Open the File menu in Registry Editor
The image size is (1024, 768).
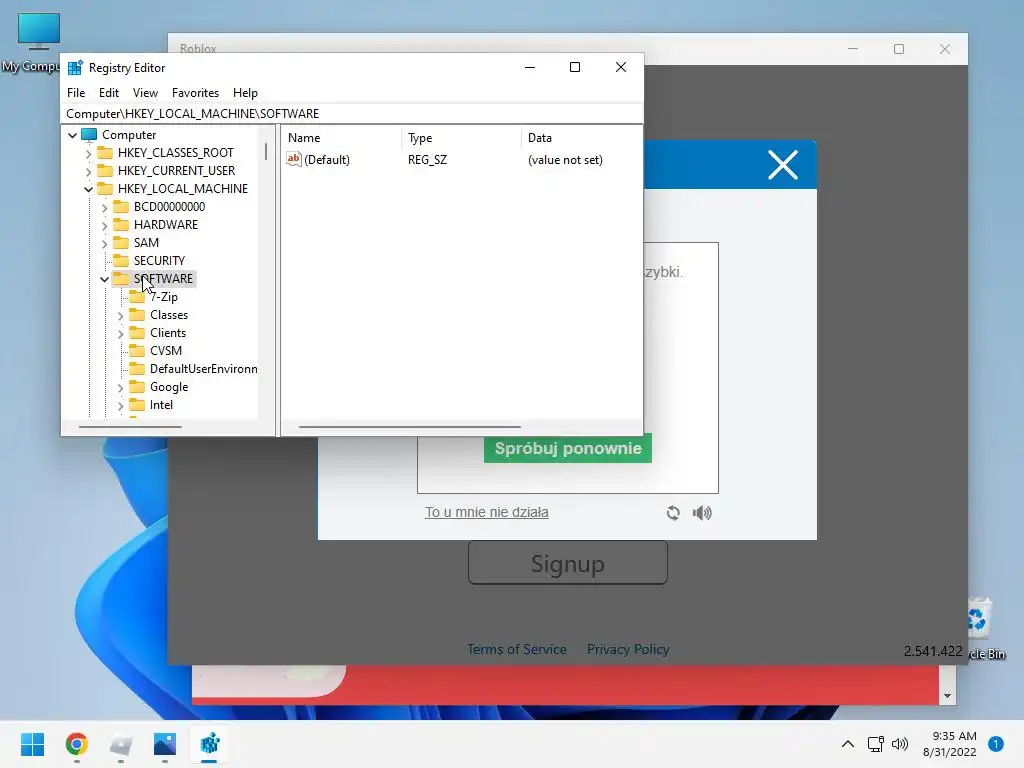[x=76, y=93]
